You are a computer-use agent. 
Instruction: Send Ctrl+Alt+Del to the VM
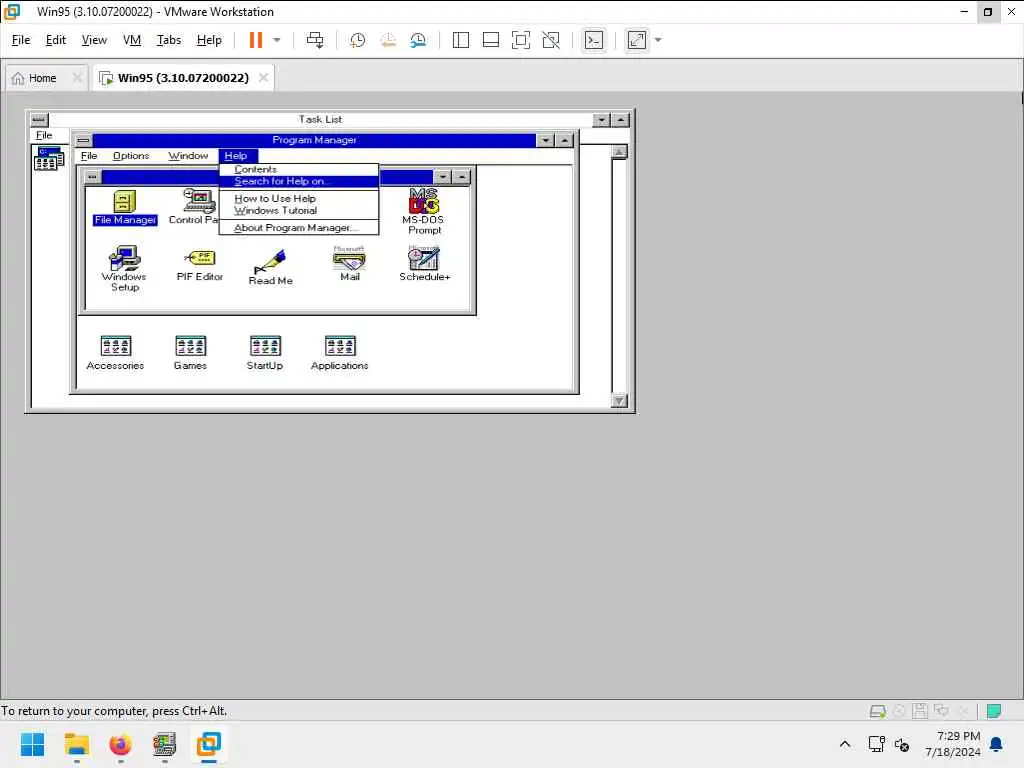[x=315, y=40]
